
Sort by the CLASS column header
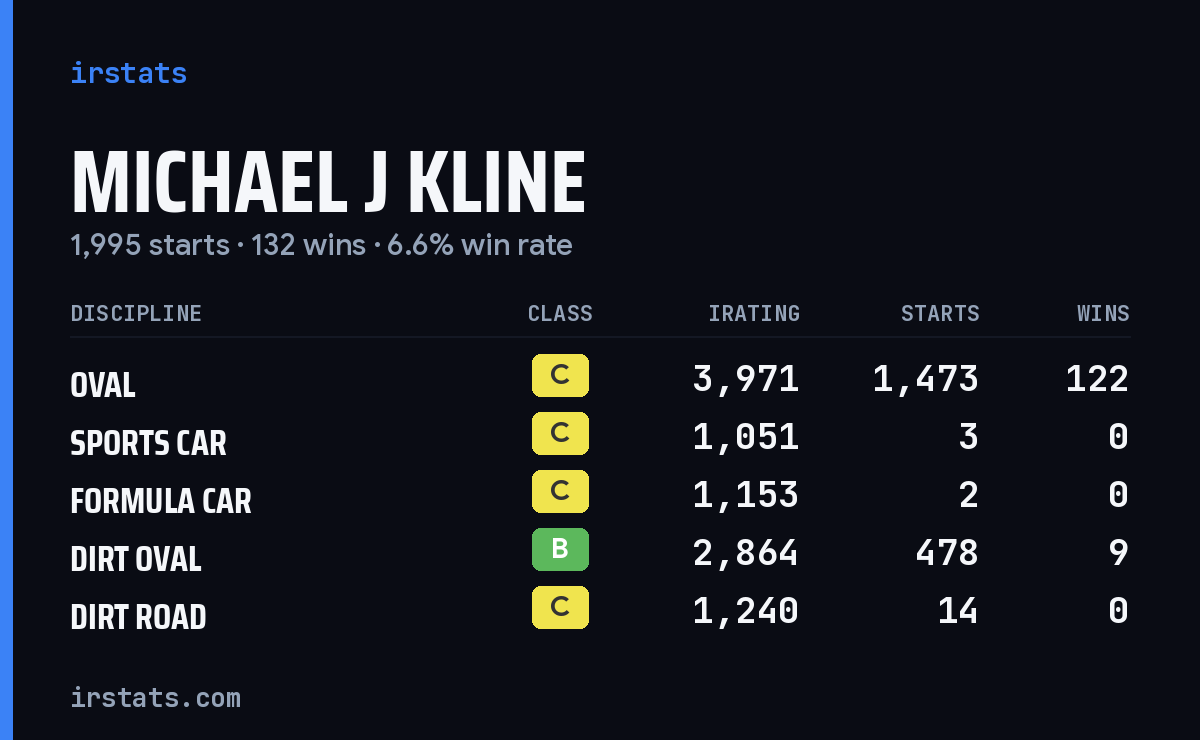tap(560, 314)
